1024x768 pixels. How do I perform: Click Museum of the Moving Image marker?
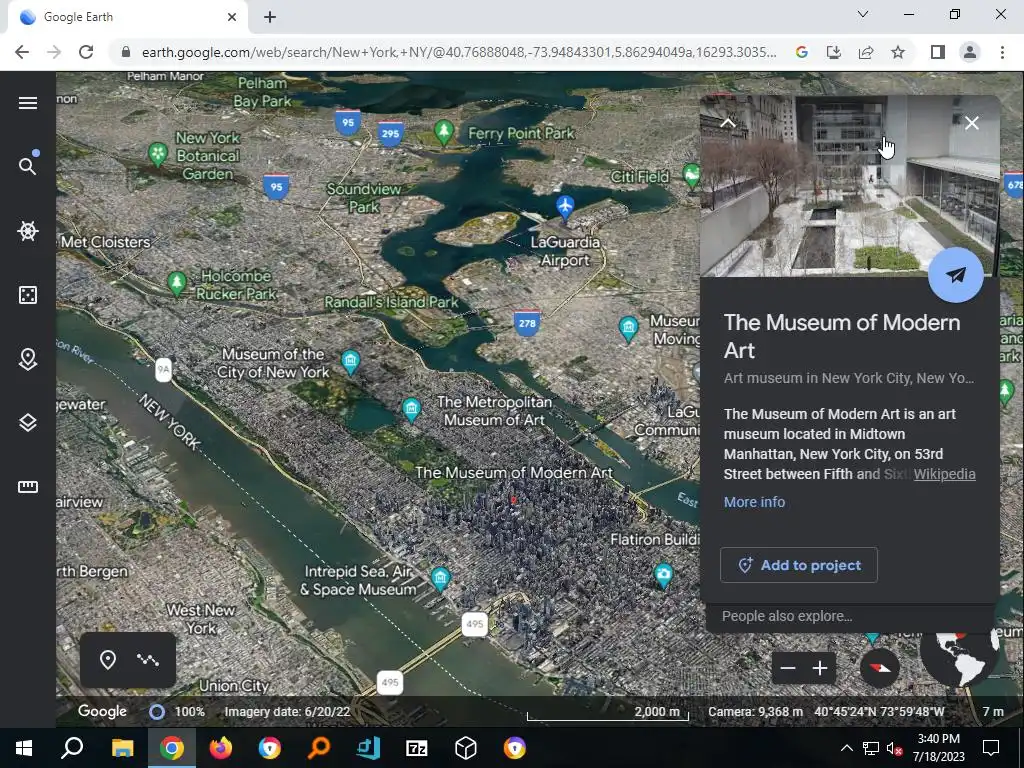(628, 328)
